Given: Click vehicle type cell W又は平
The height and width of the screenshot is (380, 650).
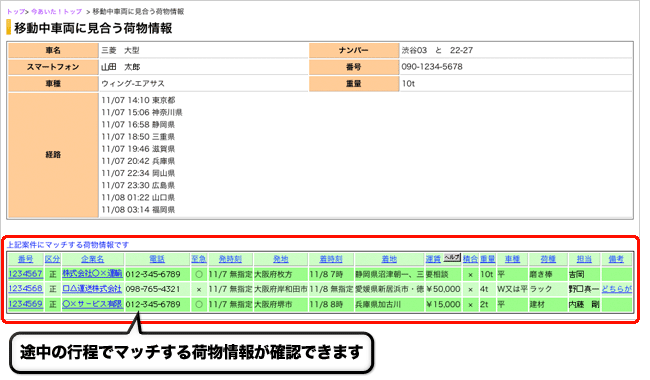Looking at the screenshot, I should click(x=512, y=289).
